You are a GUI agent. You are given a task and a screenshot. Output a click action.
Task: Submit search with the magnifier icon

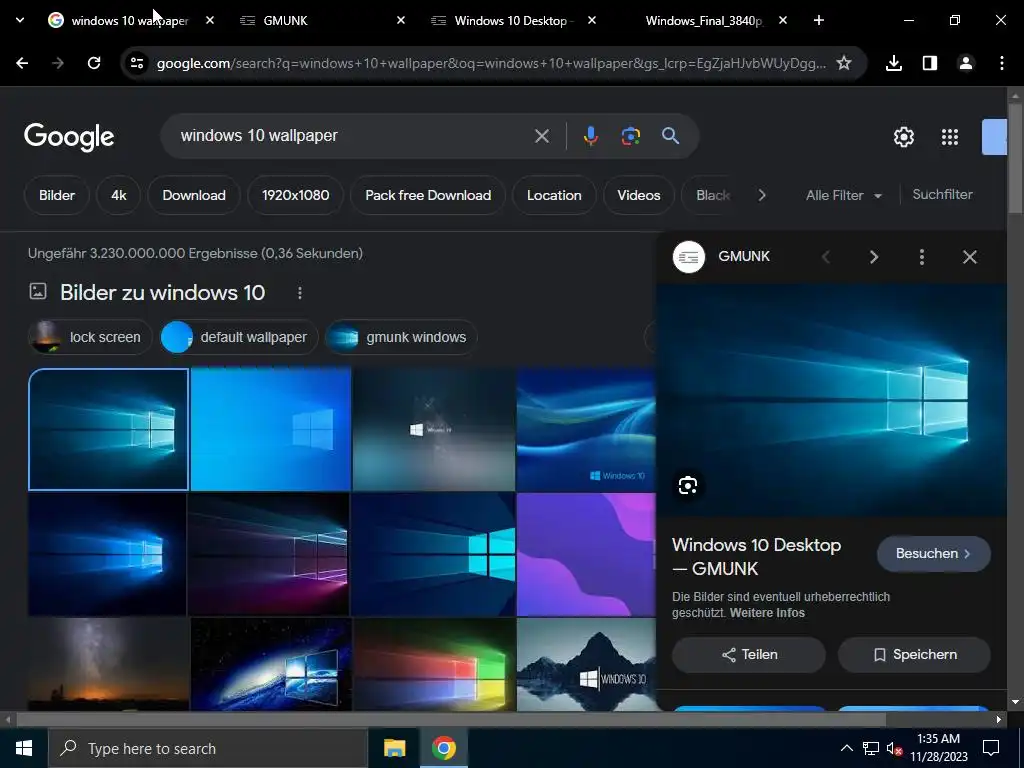point(671,136)
